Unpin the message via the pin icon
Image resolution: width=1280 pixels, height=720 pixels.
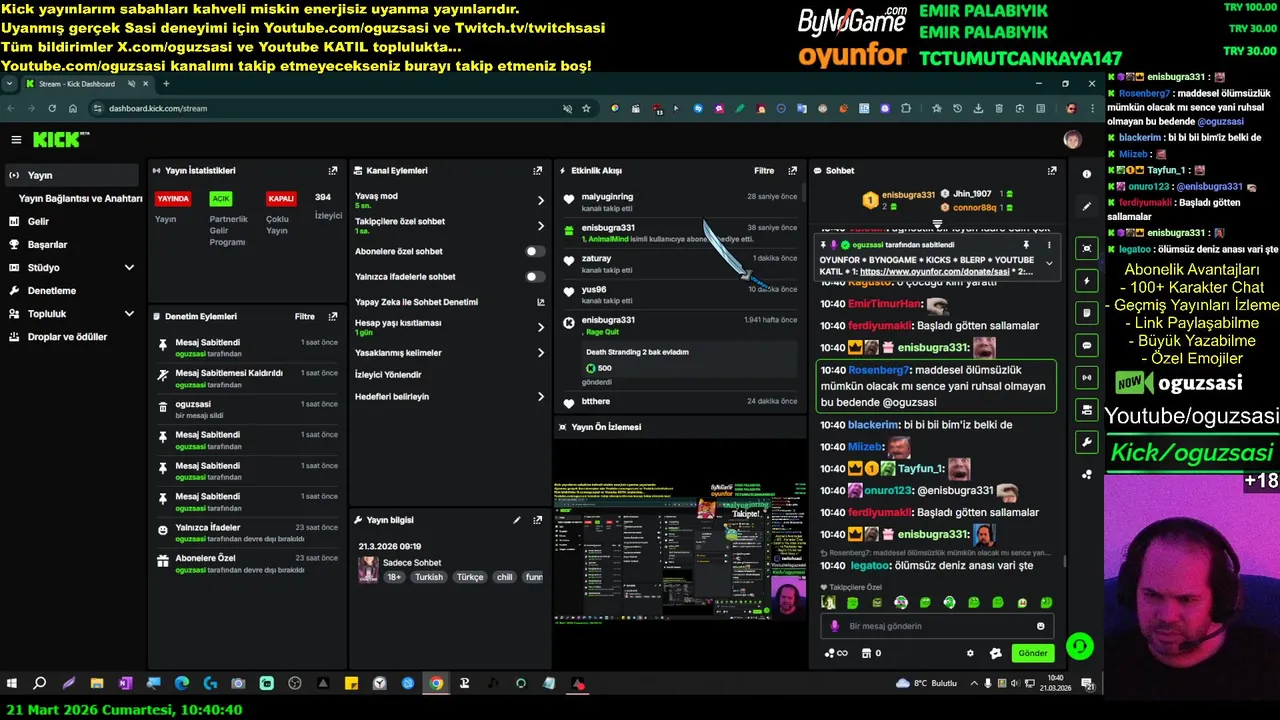click(x=1026, y=245)
